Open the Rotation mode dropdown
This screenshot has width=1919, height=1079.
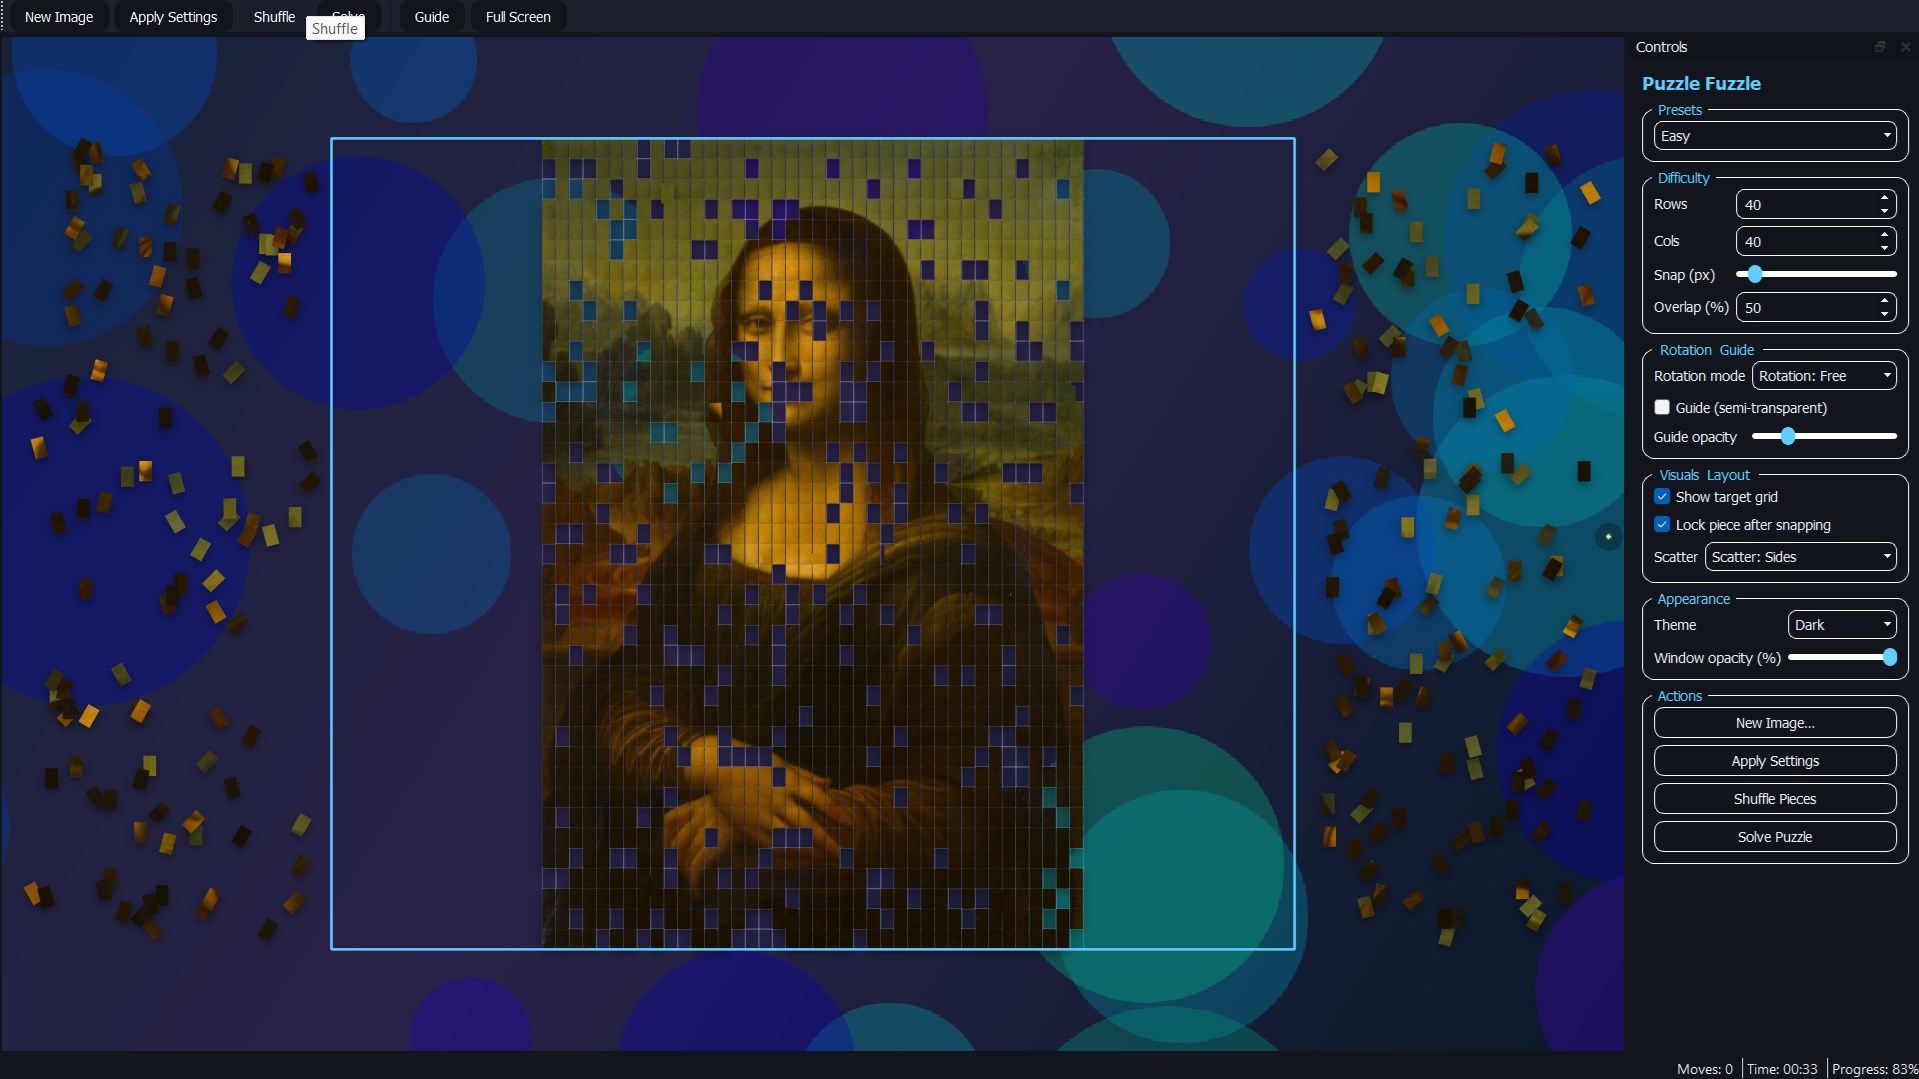tap(1823, 376)
